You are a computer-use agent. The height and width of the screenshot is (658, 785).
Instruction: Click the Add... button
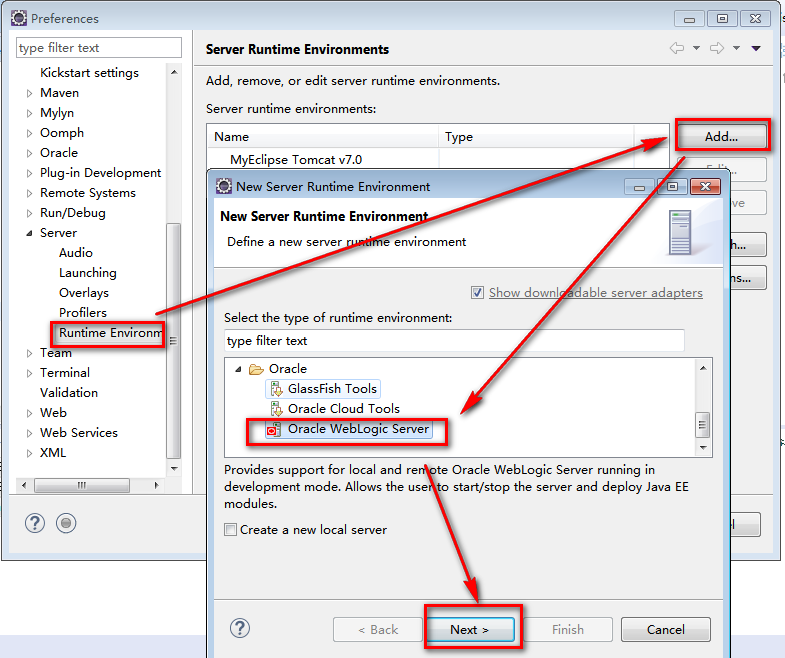[x=721, y=136]
